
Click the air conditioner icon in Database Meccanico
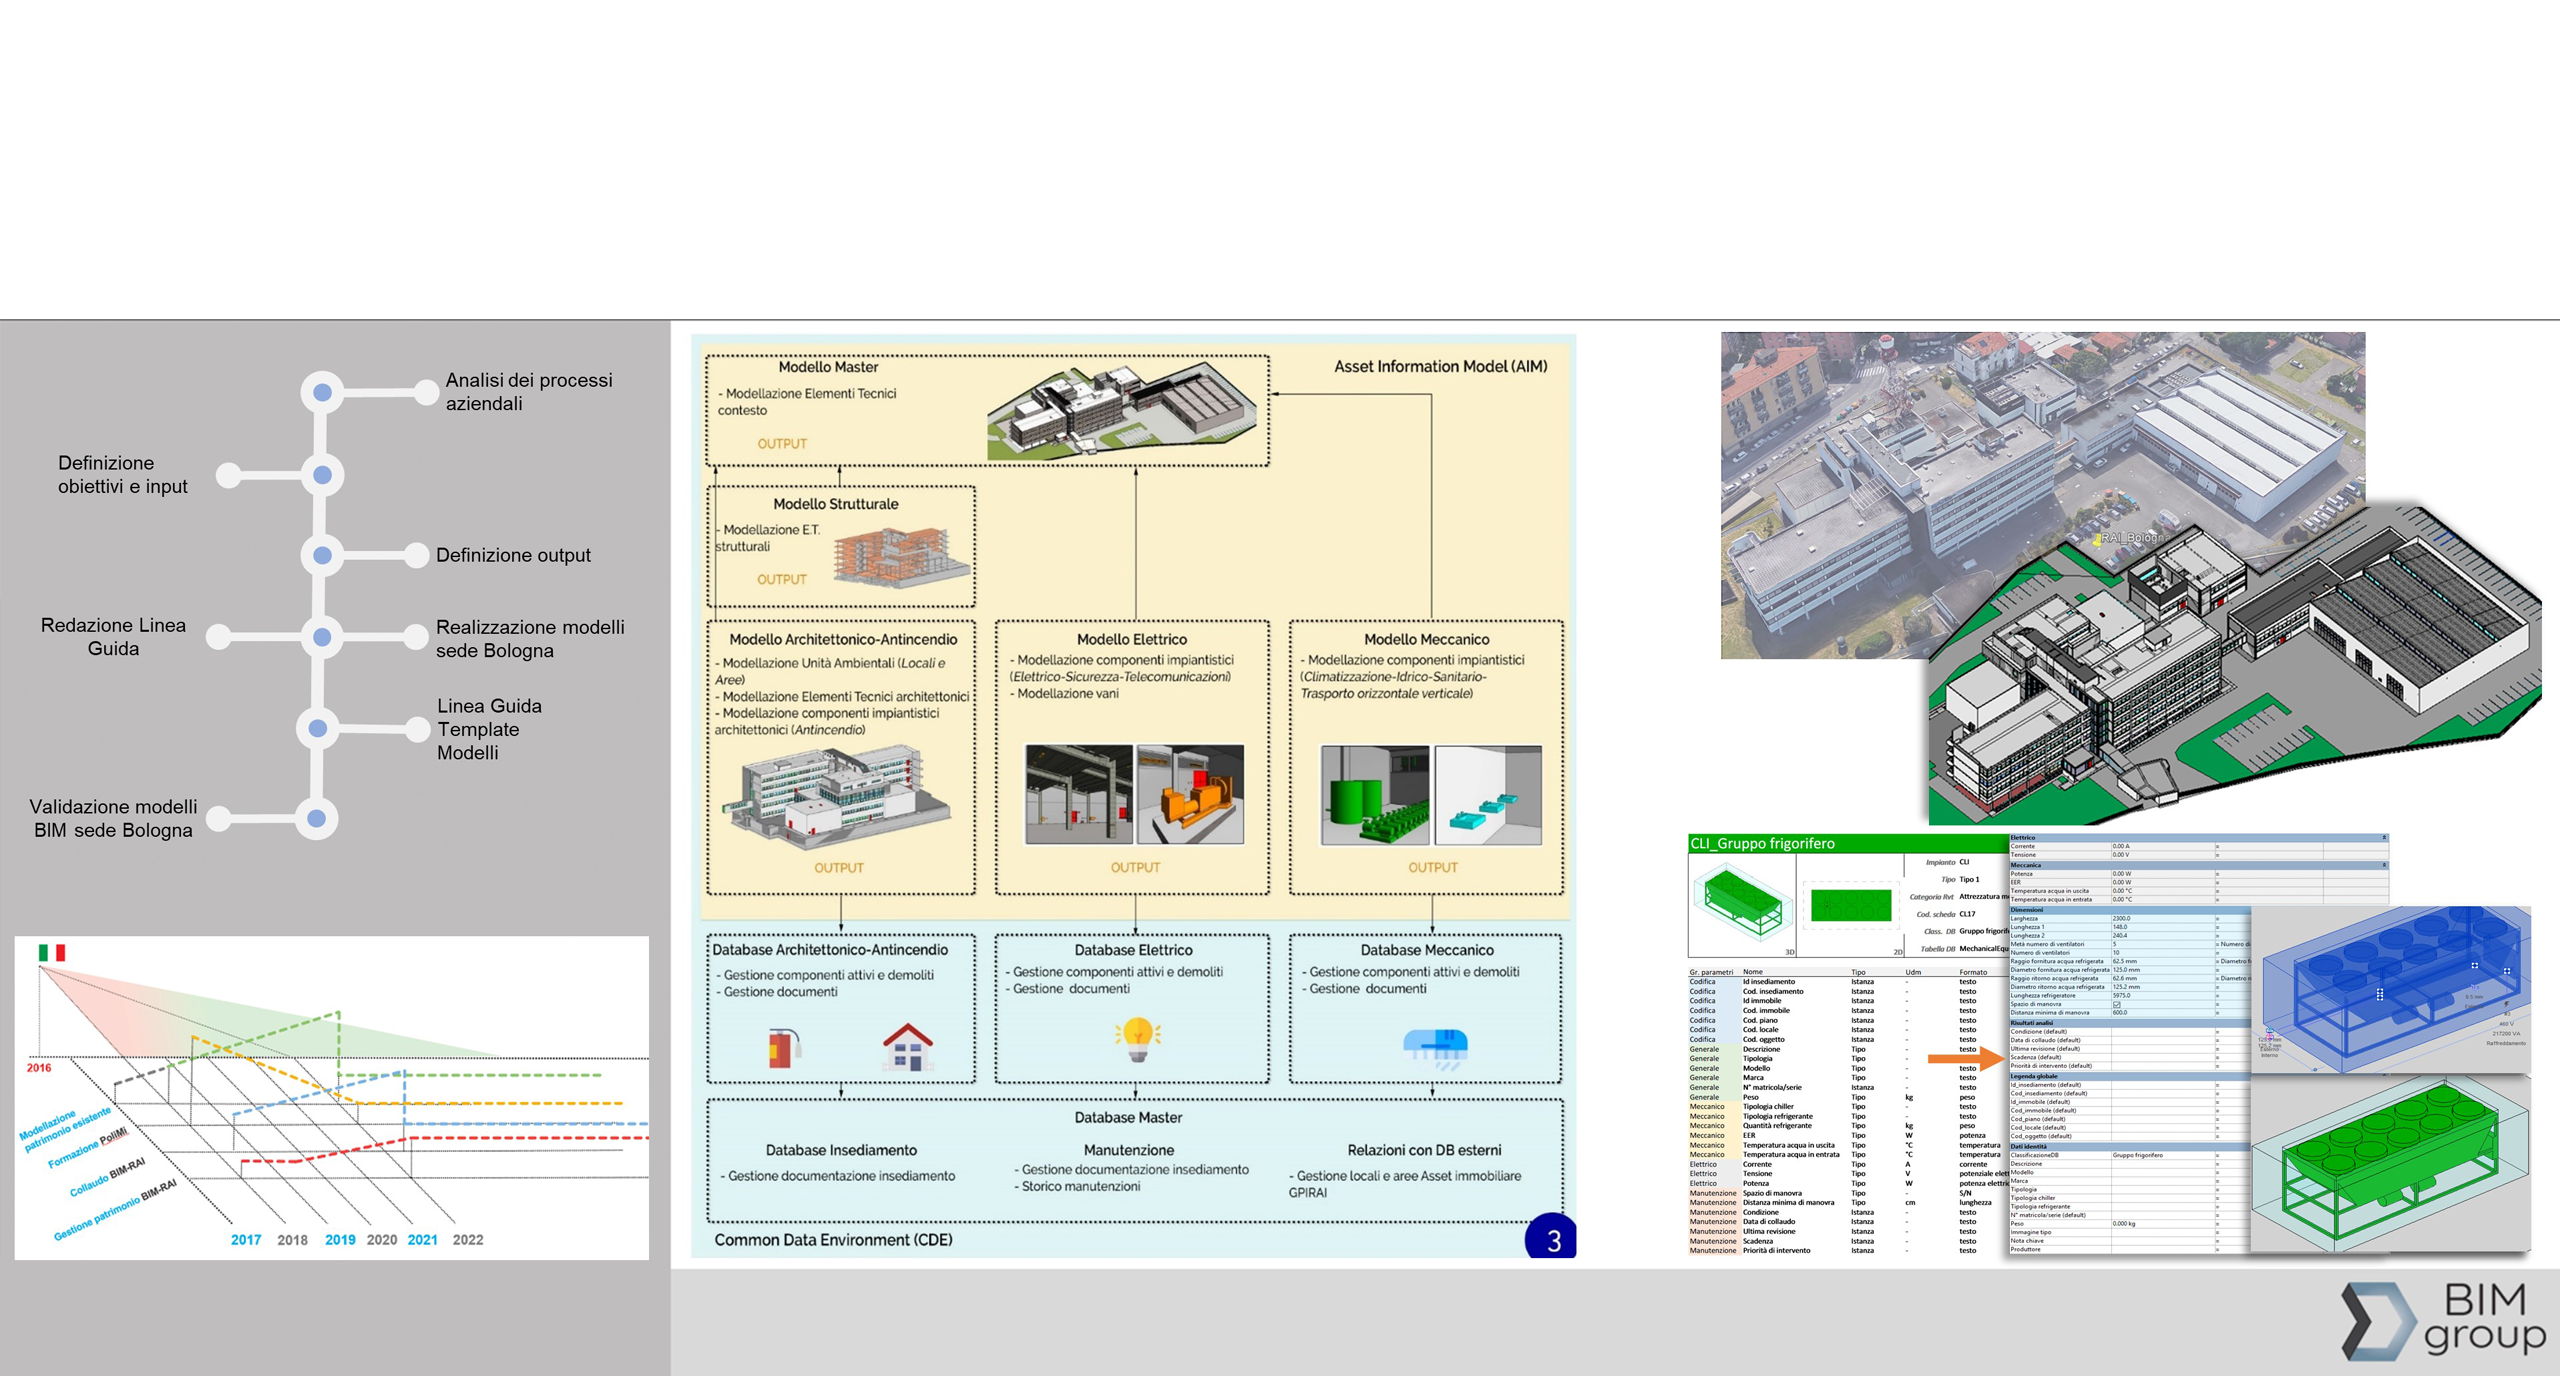(x=1435, y=1049)
